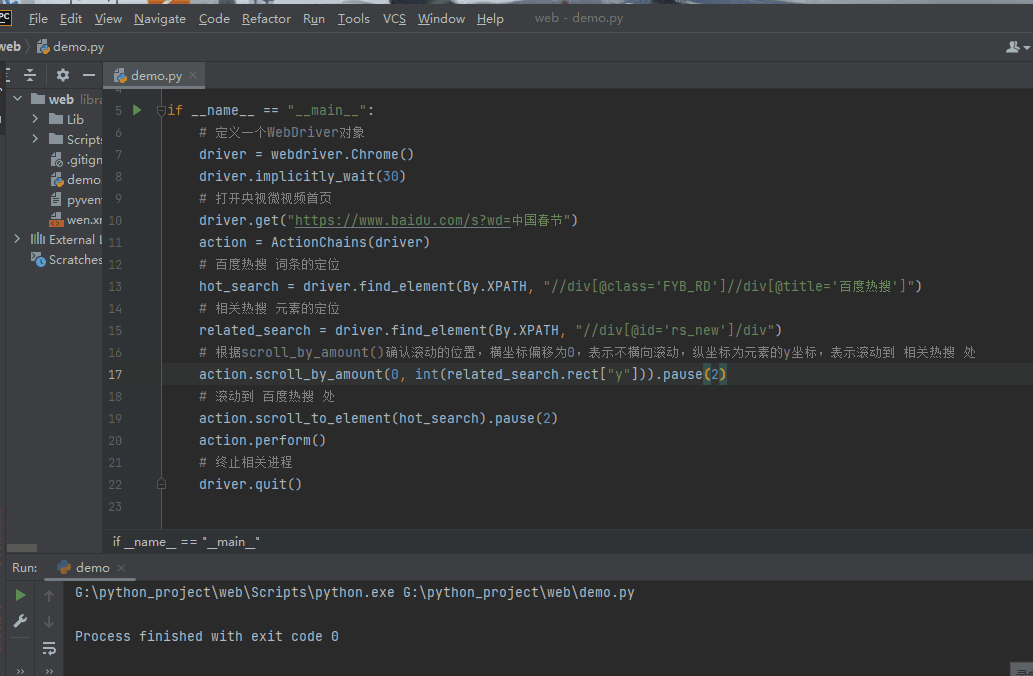Collapse the web project root folder
This screenshot has height=676, width=1033.
click(x=18, y=99)
